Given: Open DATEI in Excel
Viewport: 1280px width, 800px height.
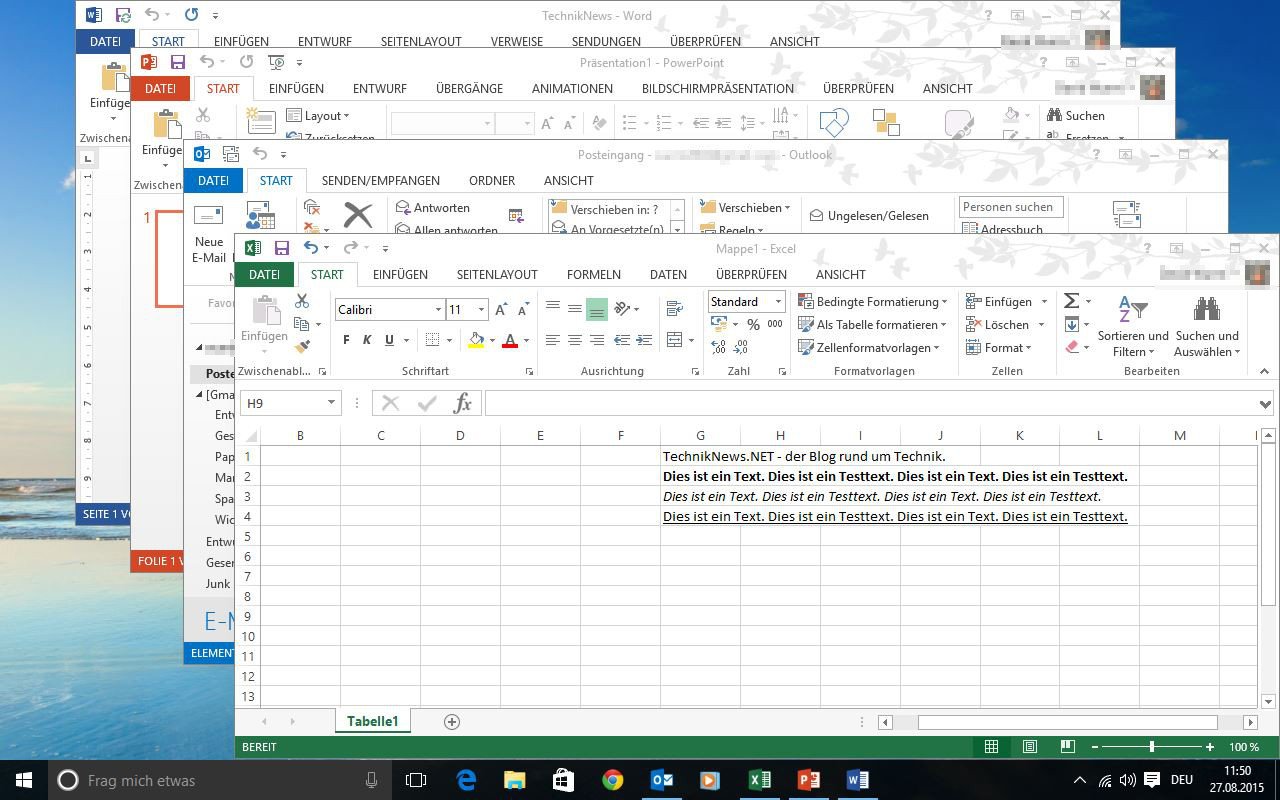Looking at the screenshot, I should [x=264, y=274].
